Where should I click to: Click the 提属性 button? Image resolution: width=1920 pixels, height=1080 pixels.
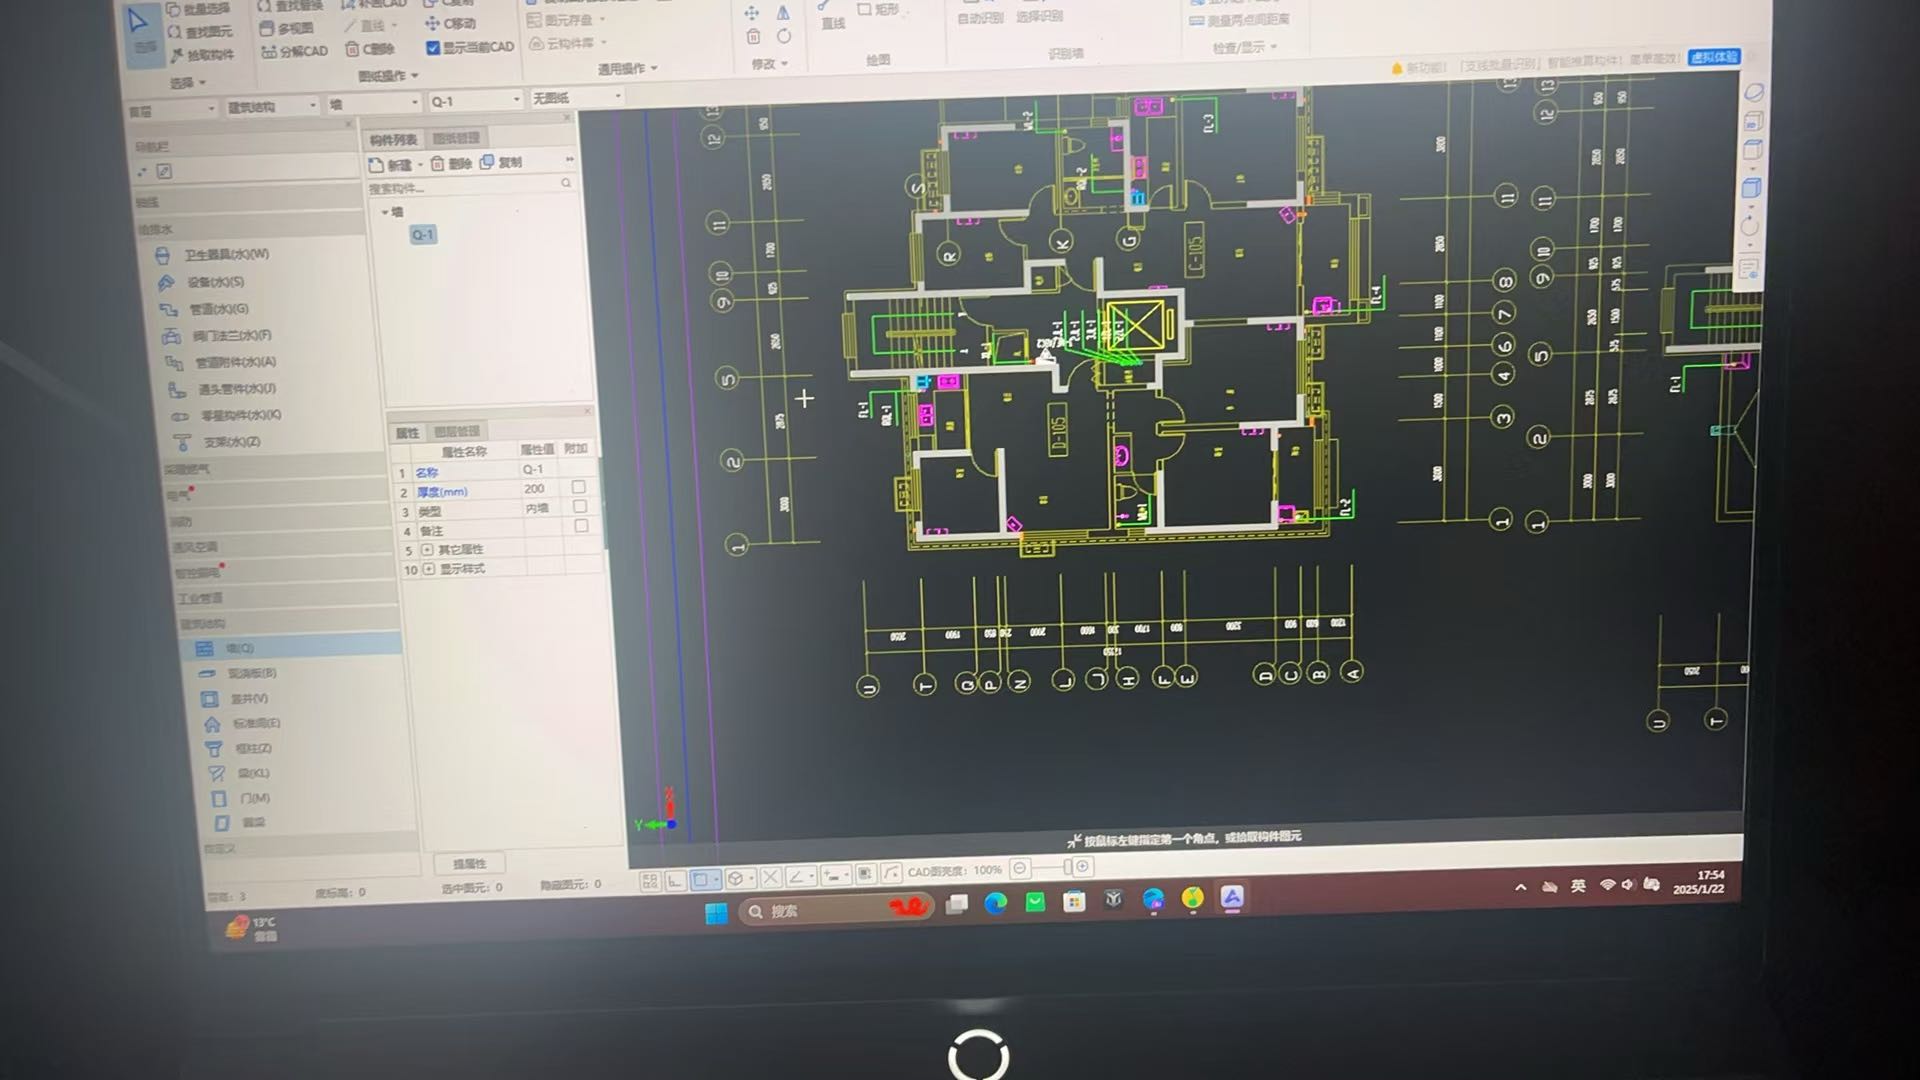[469, 863]
